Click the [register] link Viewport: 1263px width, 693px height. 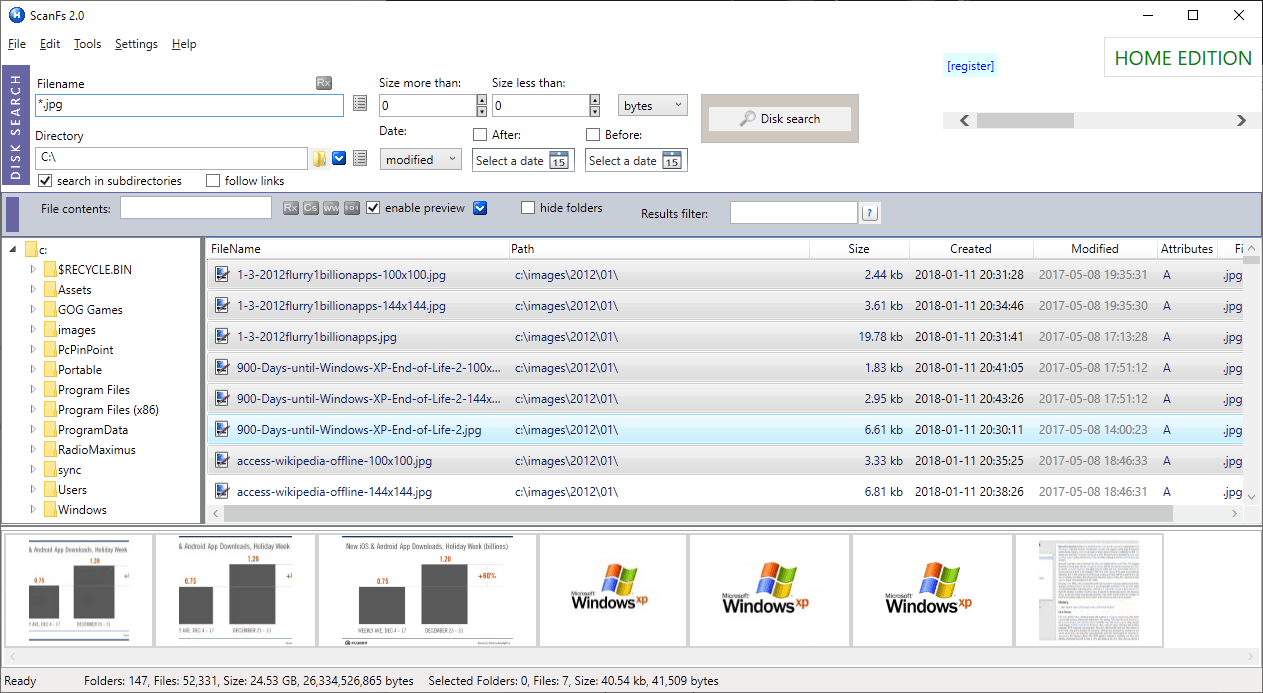[x=970, y=66]
